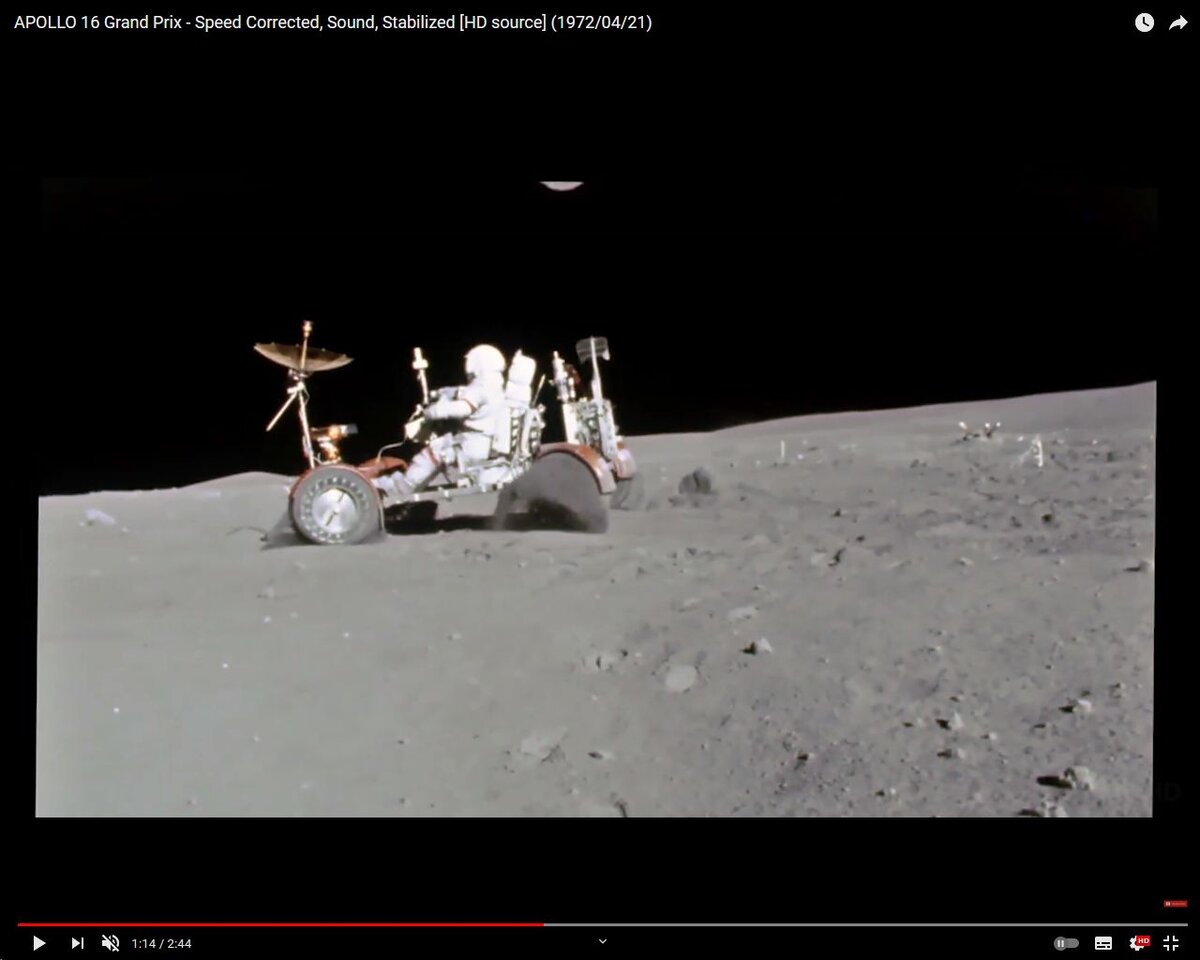This screenshot has width=1200, height=960.
Task: Add video to Watch Later
Action: 1144,23
